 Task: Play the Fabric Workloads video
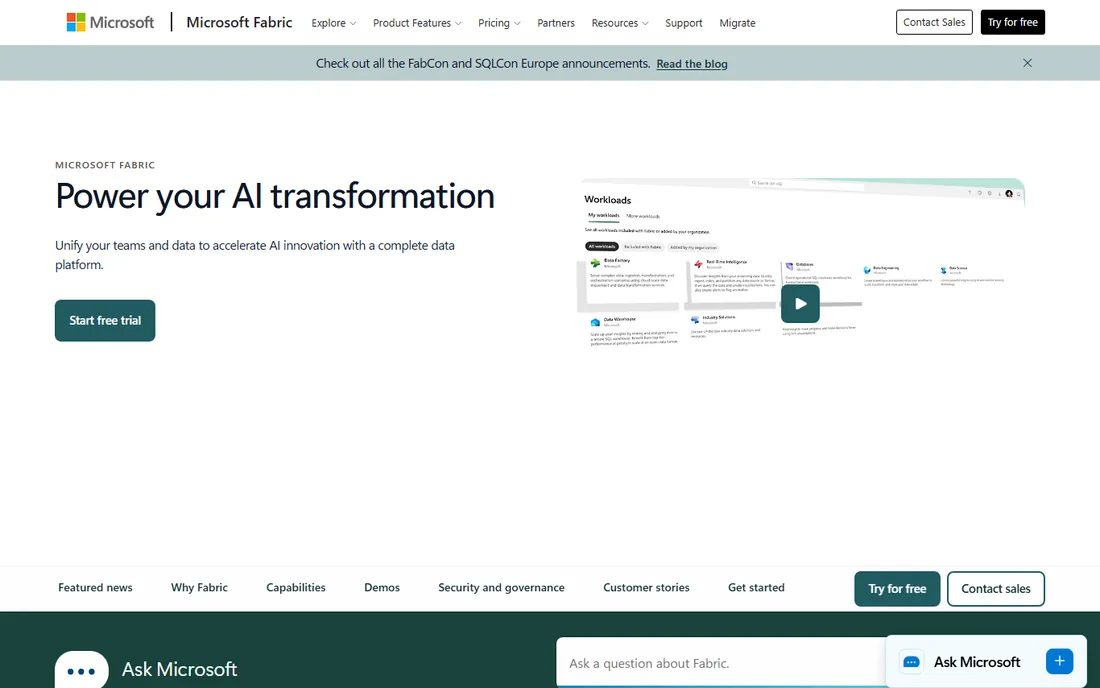800,304
